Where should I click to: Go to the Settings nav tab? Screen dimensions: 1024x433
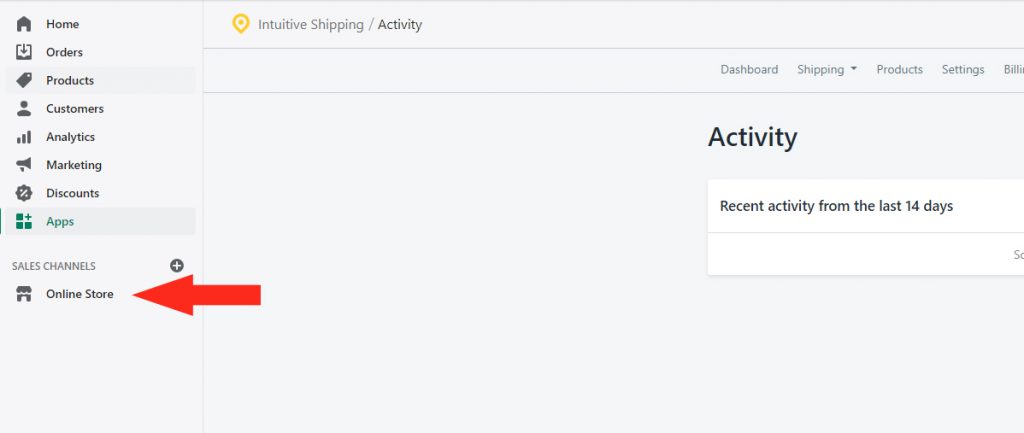pos(963,69)
